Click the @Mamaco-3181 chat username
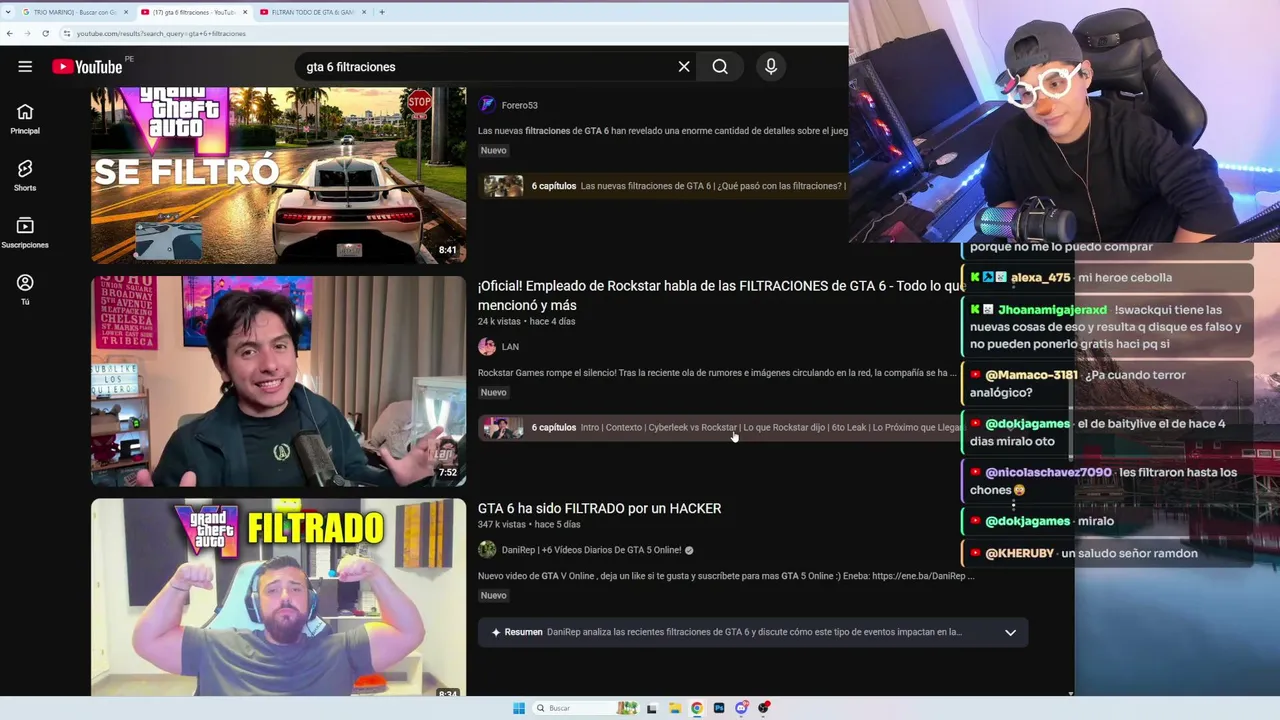The width and height of the screenshot is (1280, 720). tap(1031, 375)
